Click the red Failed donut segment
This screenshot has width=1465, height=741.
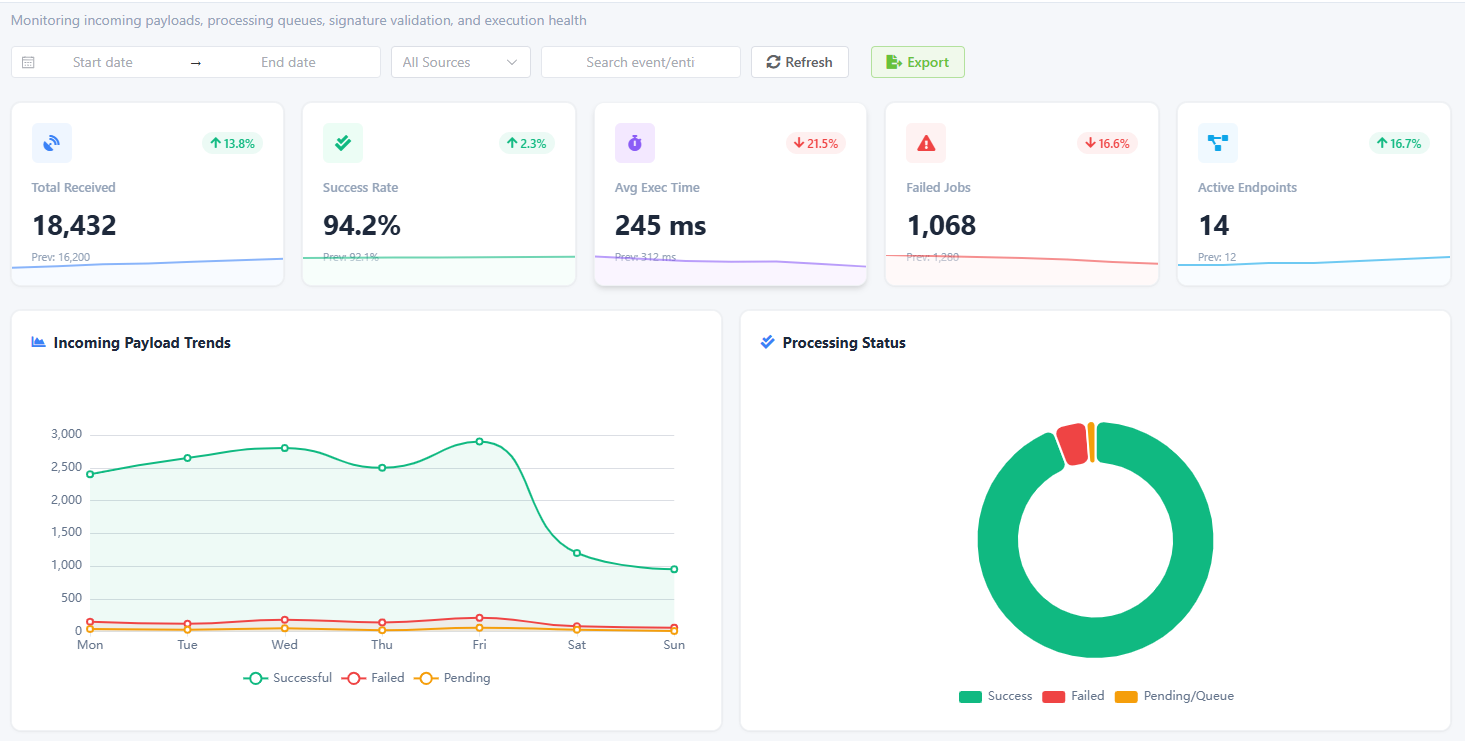click(x=1072, y=444)
